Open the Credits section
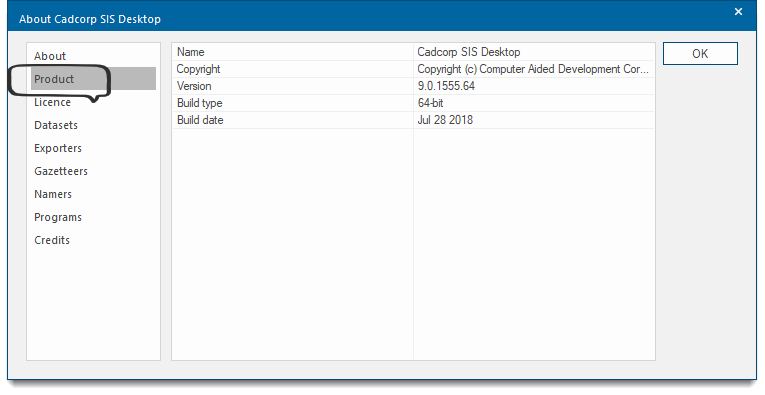765x395 pixels. pos(52,239)
